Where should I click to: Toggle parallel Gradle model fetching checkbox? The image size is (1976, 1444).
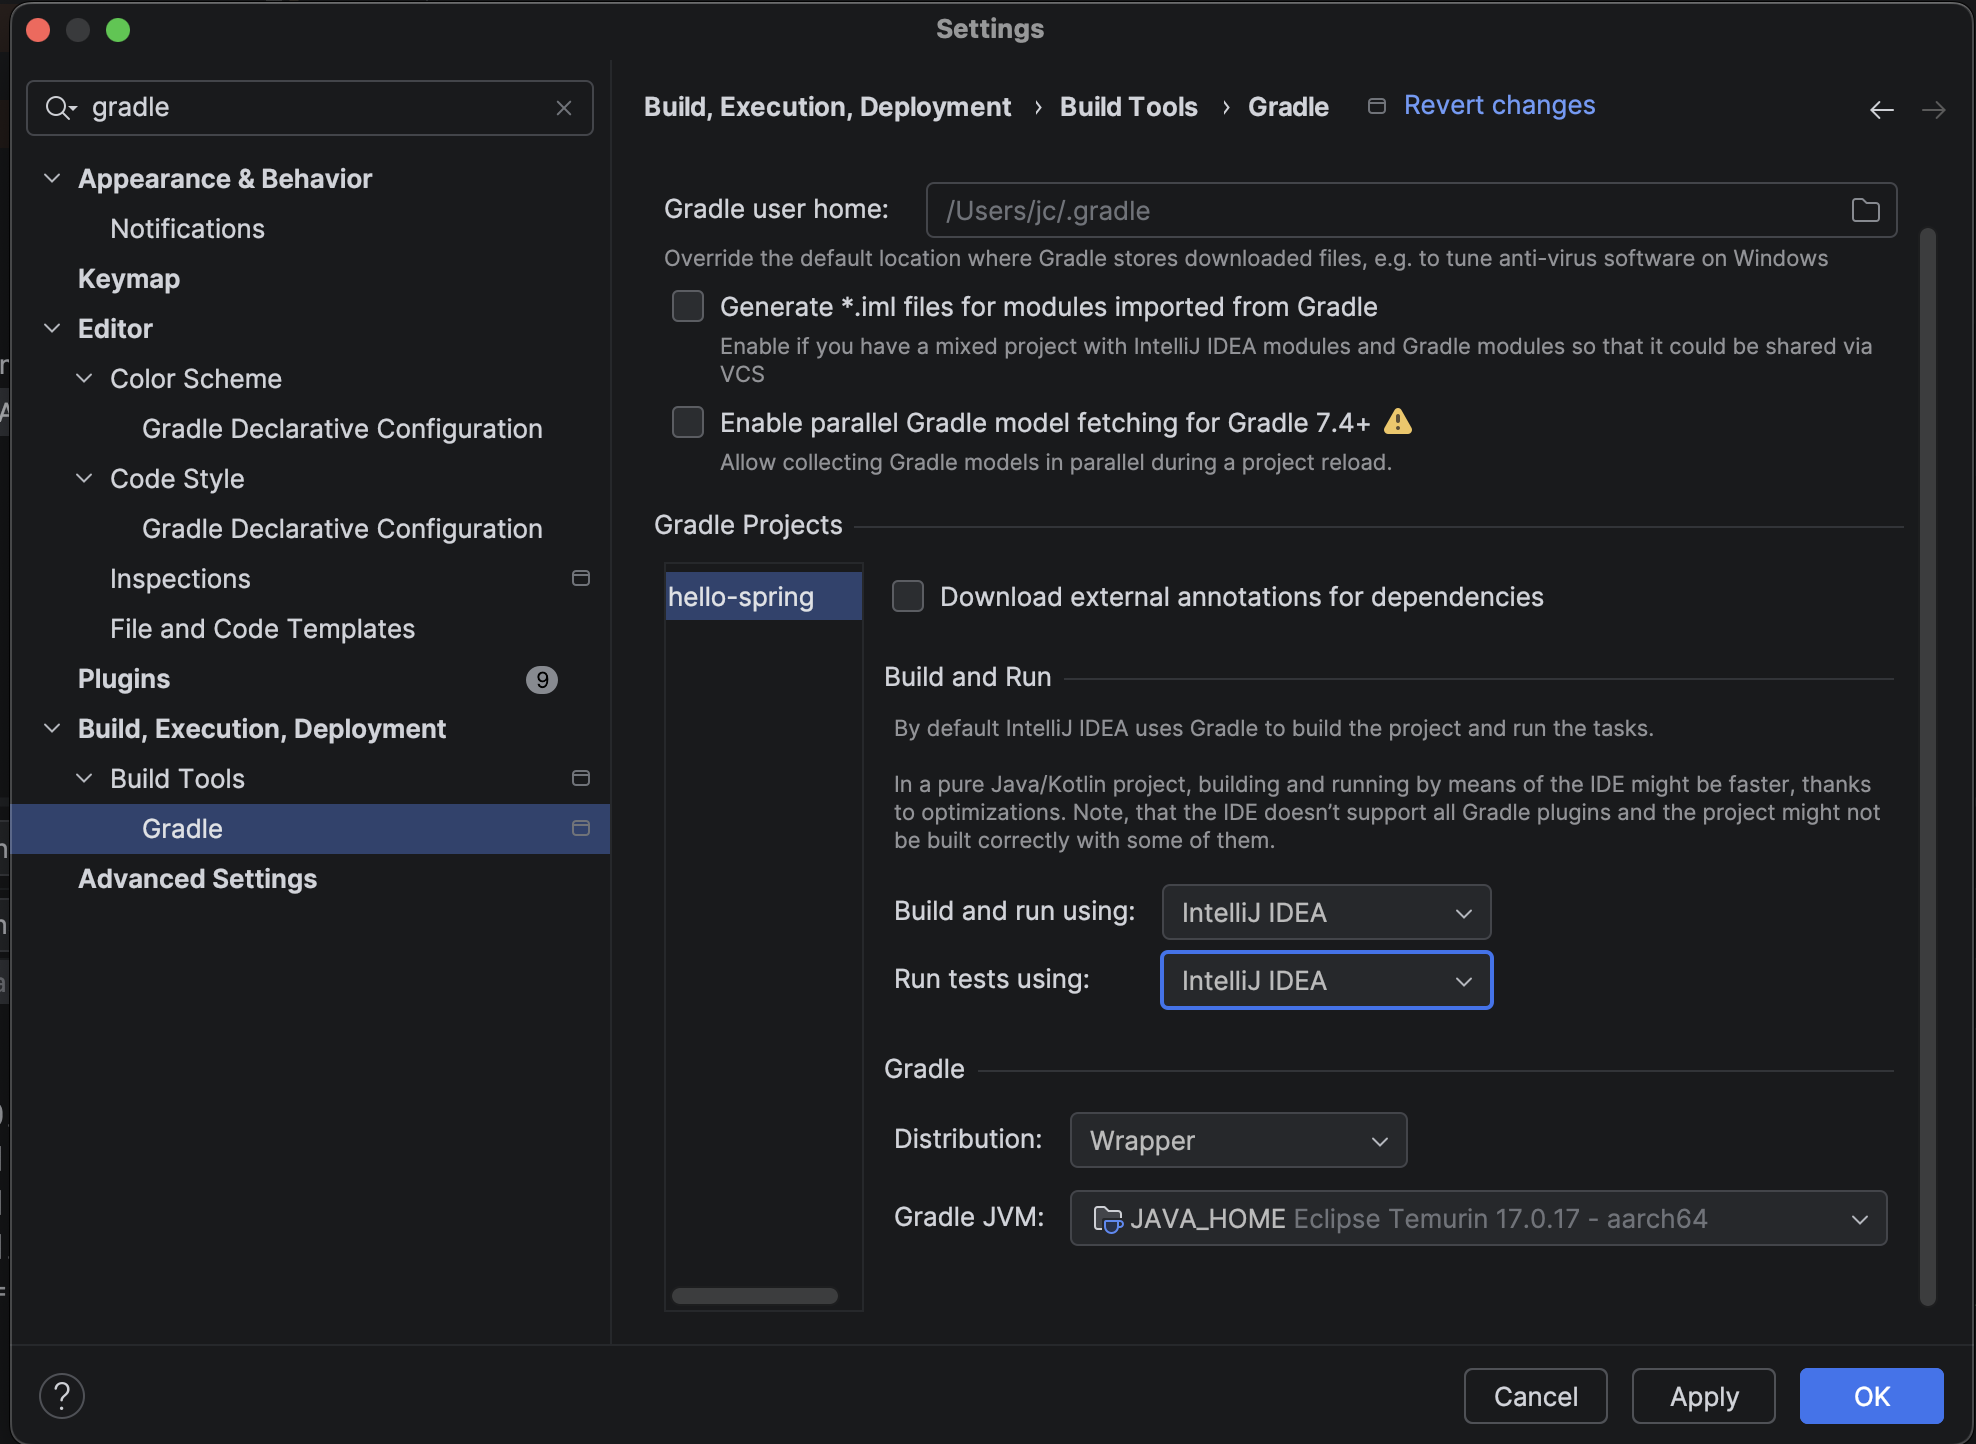(688, 422)
